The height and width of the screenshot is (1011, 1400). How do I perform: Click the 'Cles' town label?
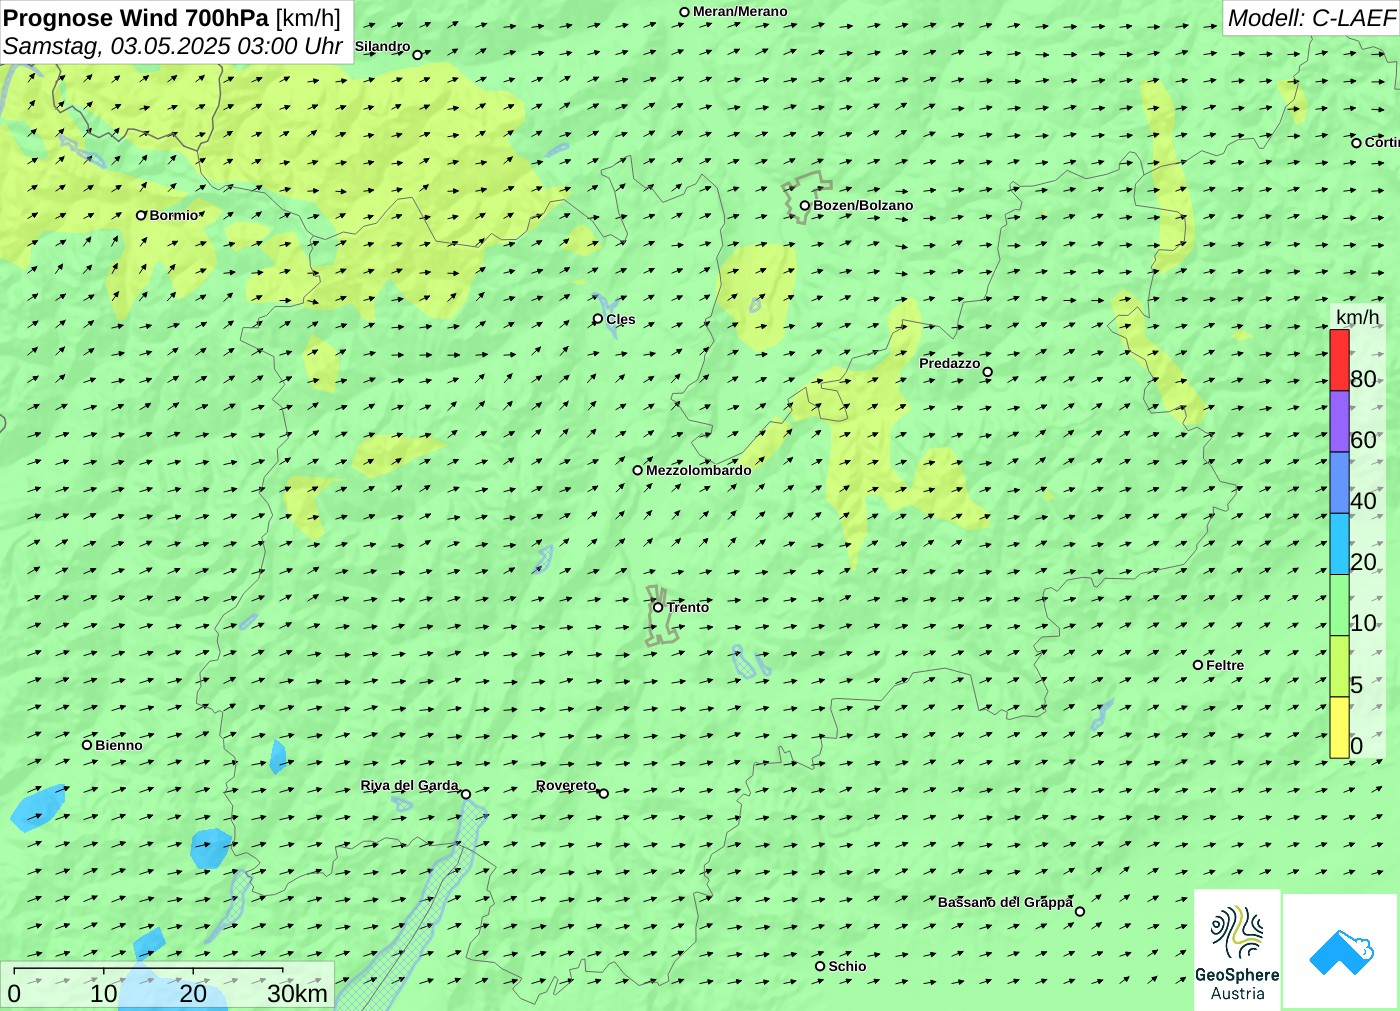coord(621,319)
